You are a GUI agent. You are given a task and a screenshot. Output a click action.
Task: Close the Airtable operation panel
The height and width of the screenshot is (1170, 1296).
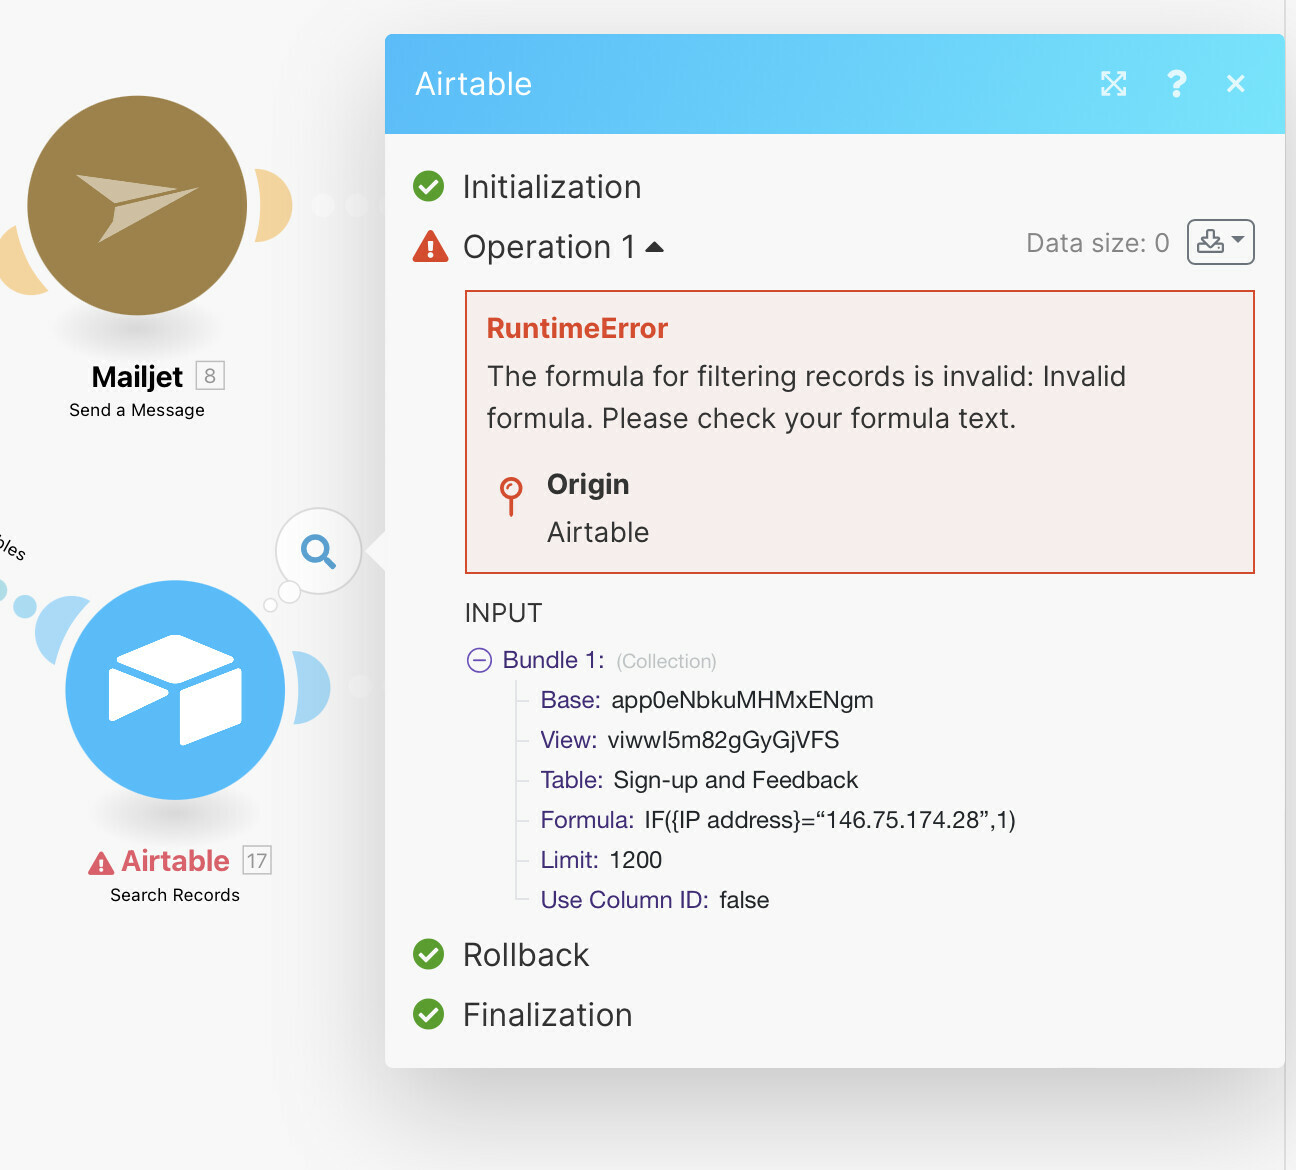1236,84
